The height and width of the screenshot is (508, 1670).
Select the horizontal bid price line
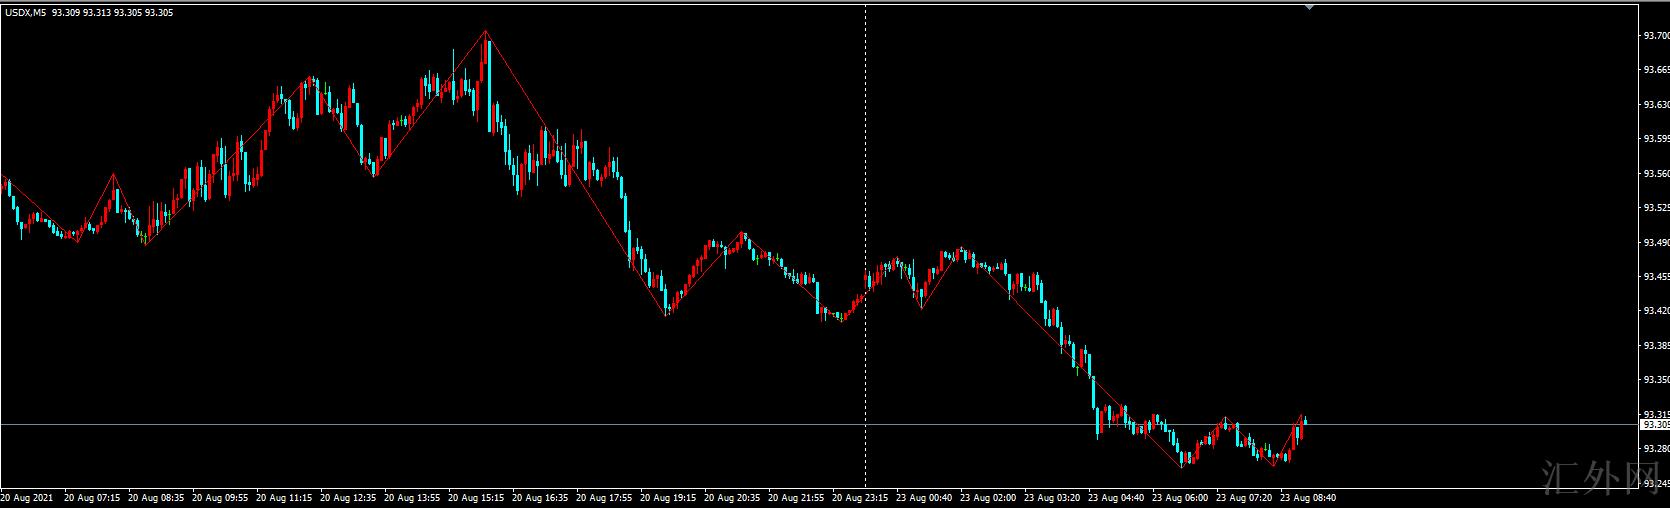[x=600, y=424]
